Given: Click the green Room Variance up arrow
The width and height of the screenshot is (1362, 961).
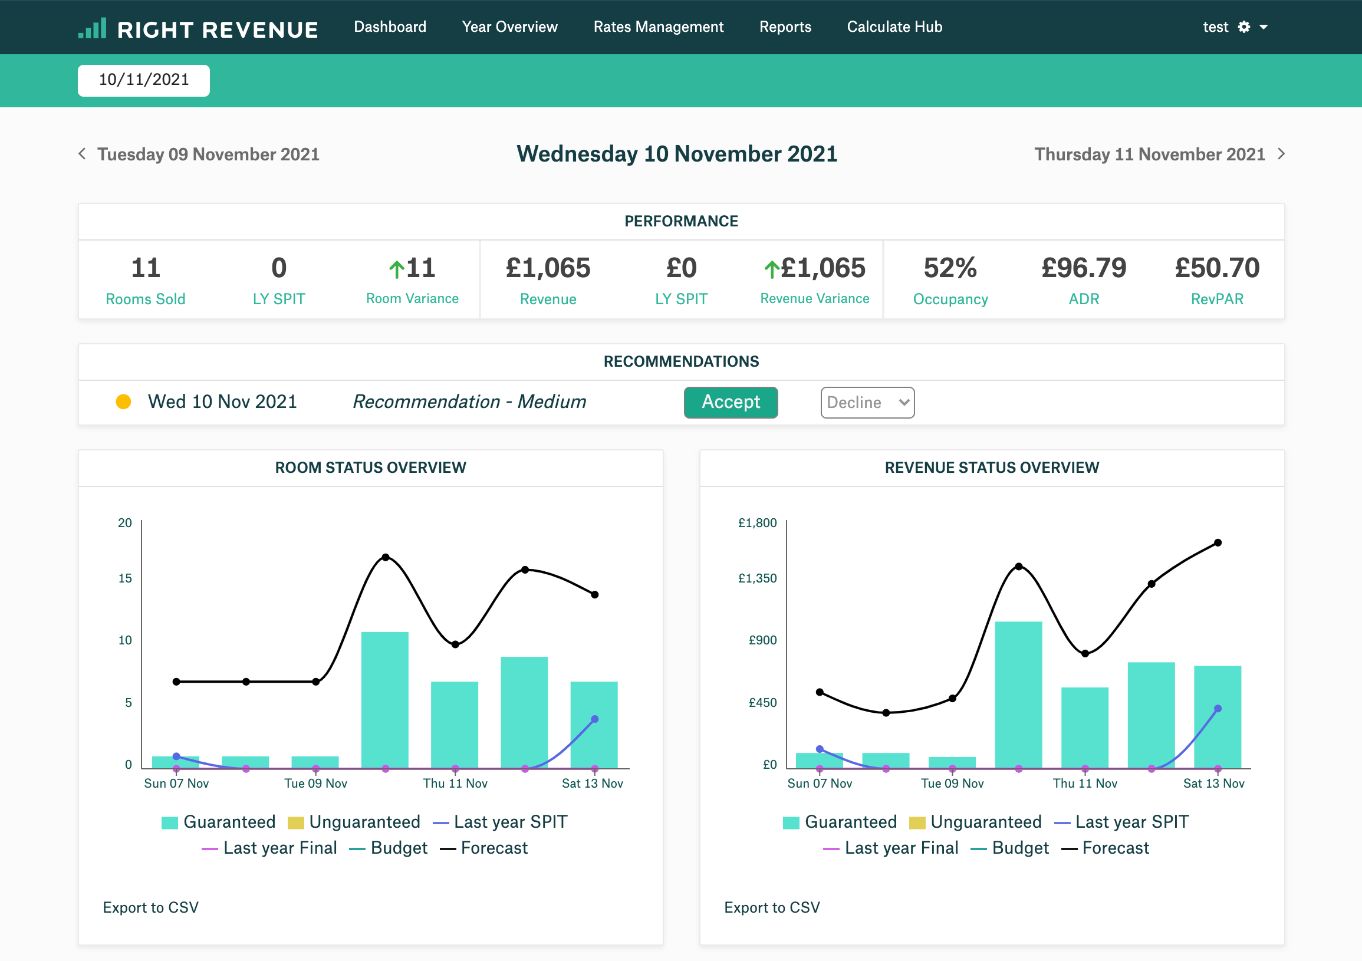Looking at the screenshot, I should click(x=397, y=269).
